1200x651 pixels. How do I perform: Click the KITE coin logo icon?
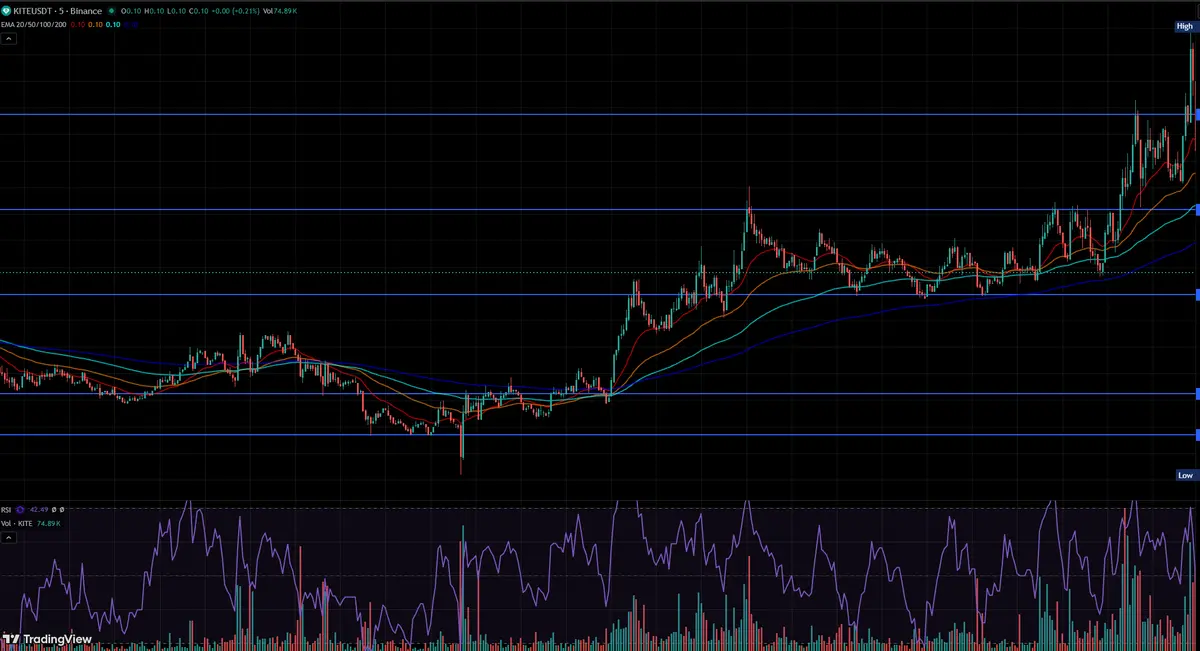[x=6, y=11]
